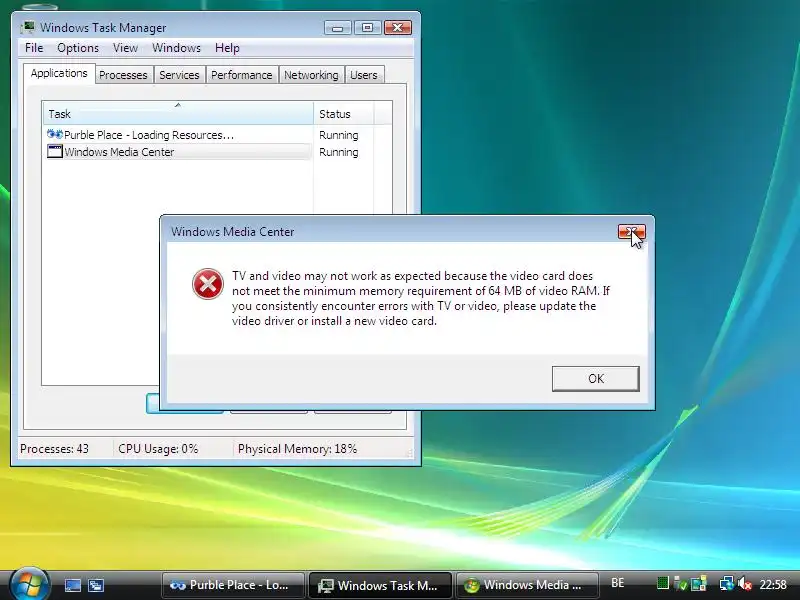Click the Physical Memory: 18% status entry
800x600 pixels.
(297, 449)
